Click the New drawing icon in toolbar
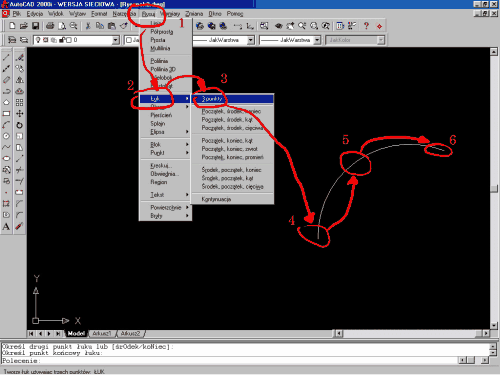The height and width of the screenshot is (375, 500). [12, 26]
